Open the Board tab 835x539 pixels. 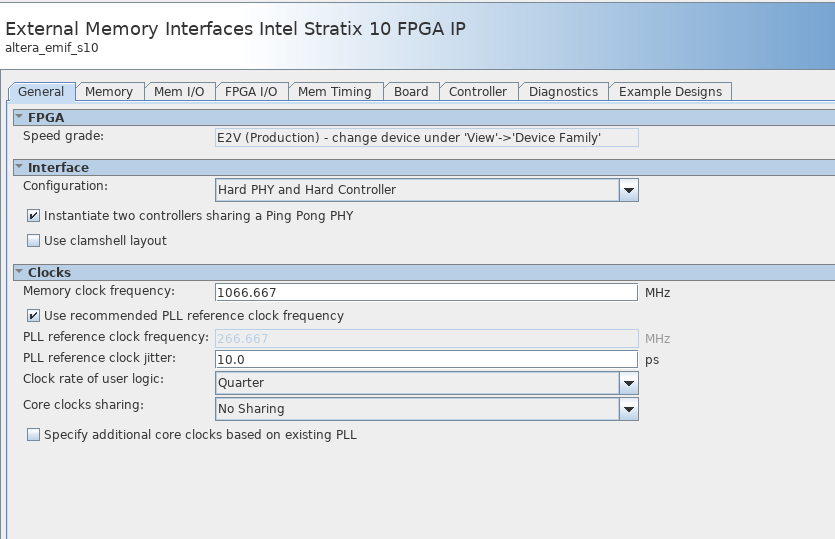pyautogui.click(x=411, y=92)
